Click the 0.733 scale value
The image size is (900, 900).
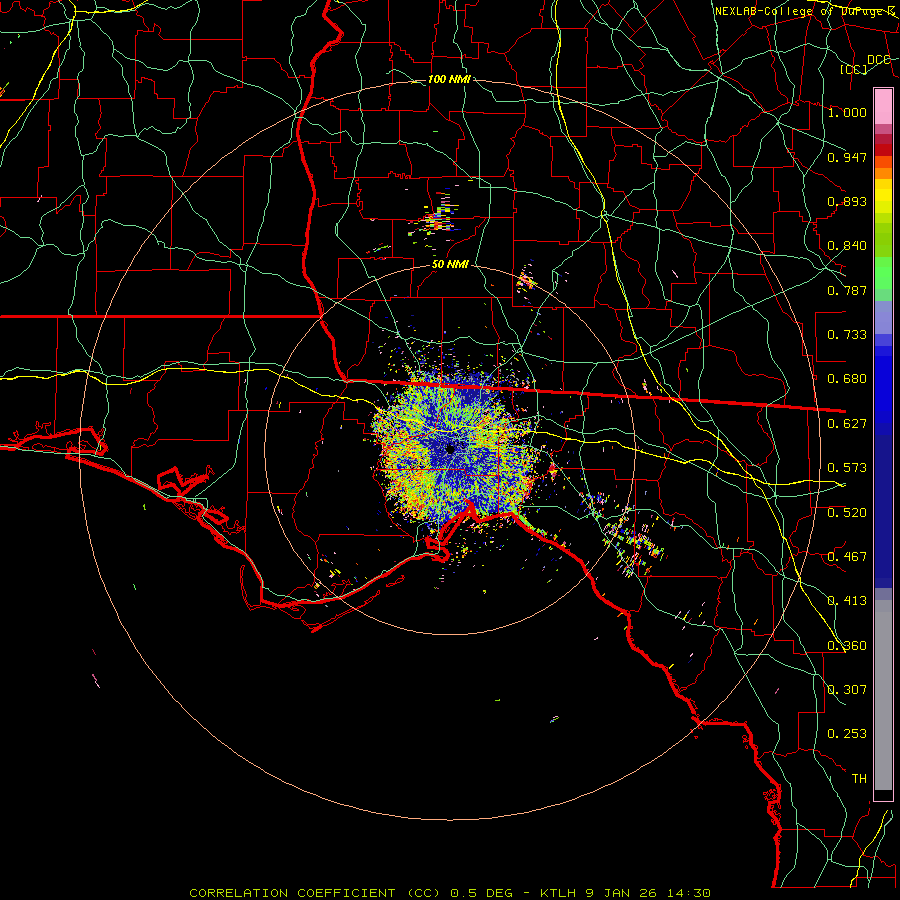tap(847, 335)
